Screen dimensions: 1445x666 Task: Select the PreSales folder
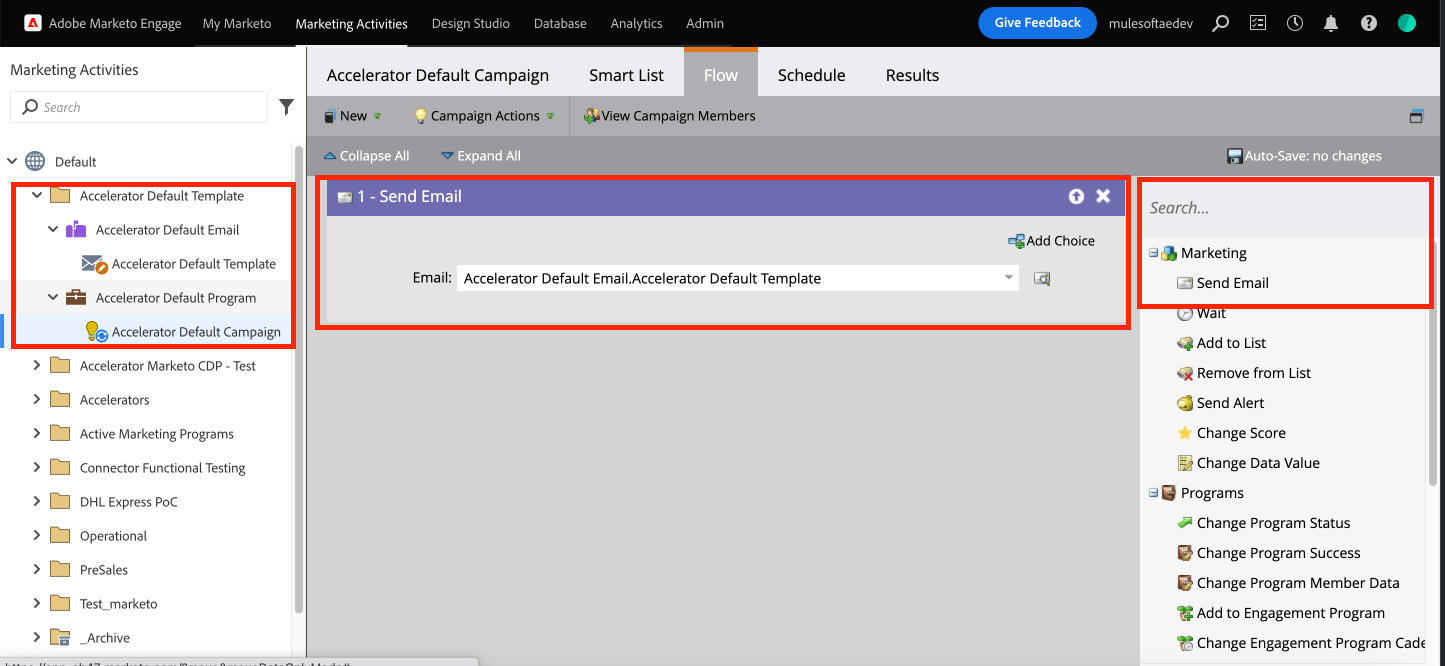103,570
